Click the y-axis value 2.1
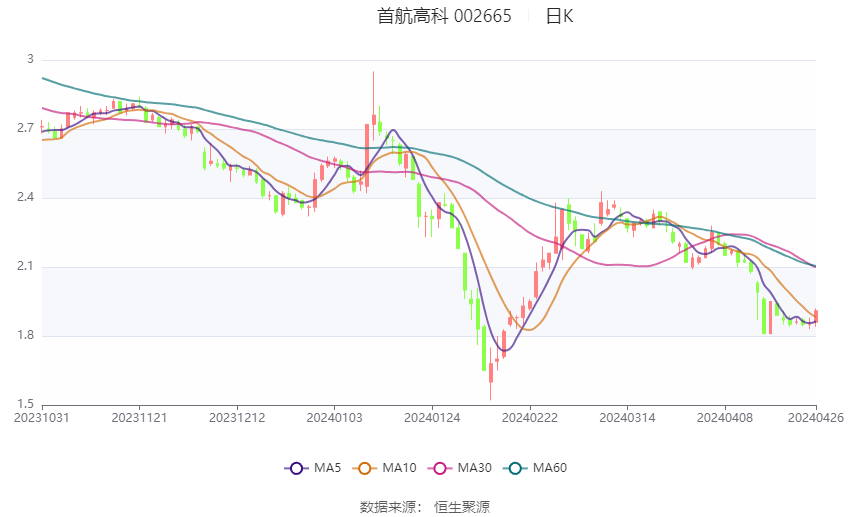Screen dimensions: 850x517 coord(25,266)
